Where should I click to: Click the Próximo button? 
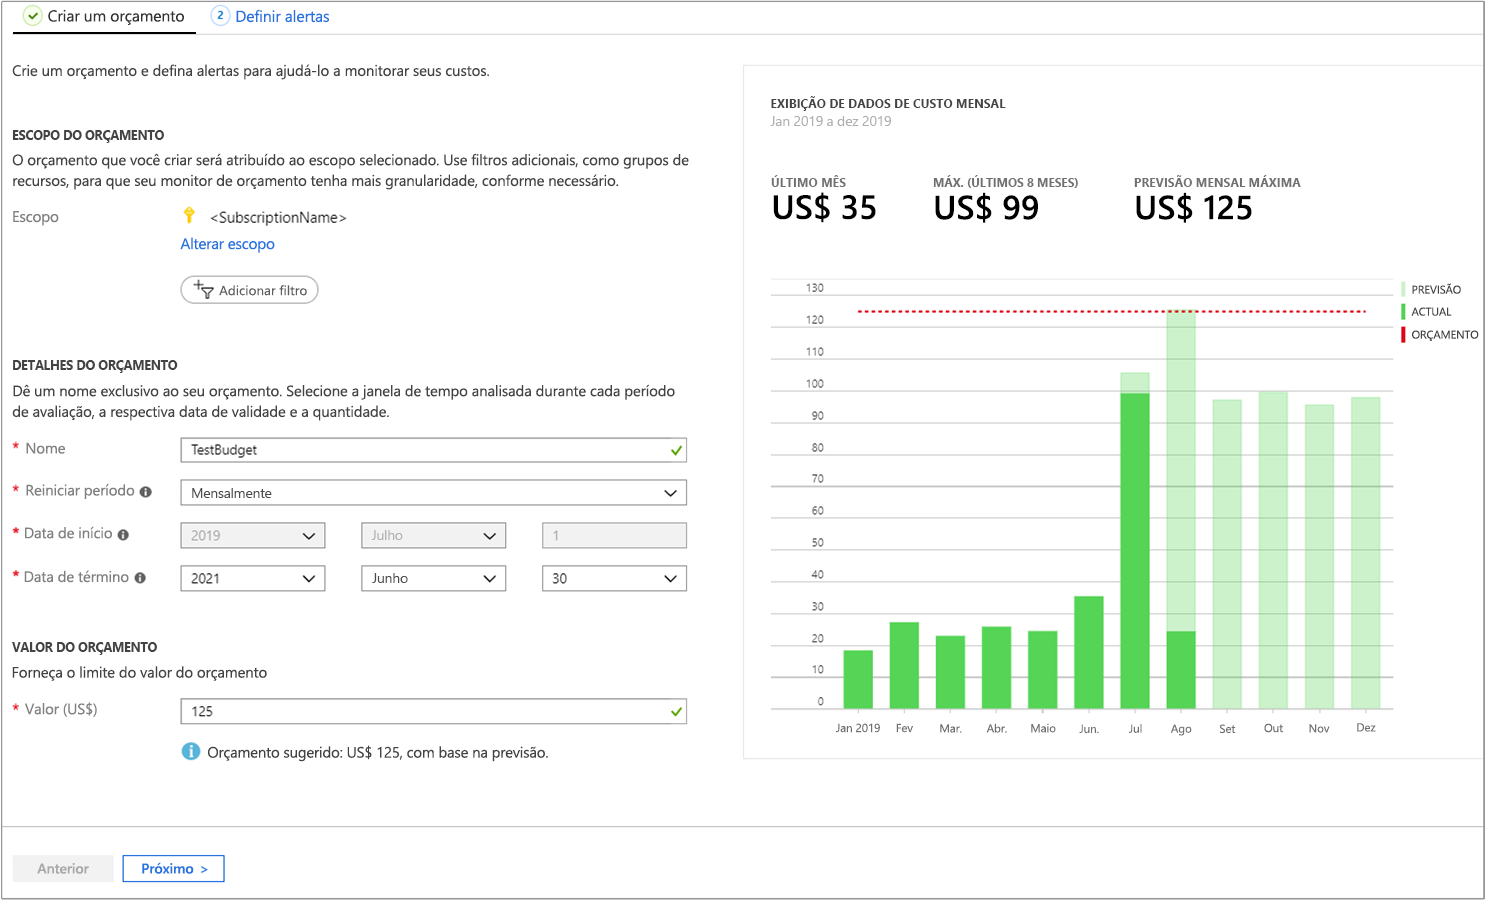click(x=174, y=869)
